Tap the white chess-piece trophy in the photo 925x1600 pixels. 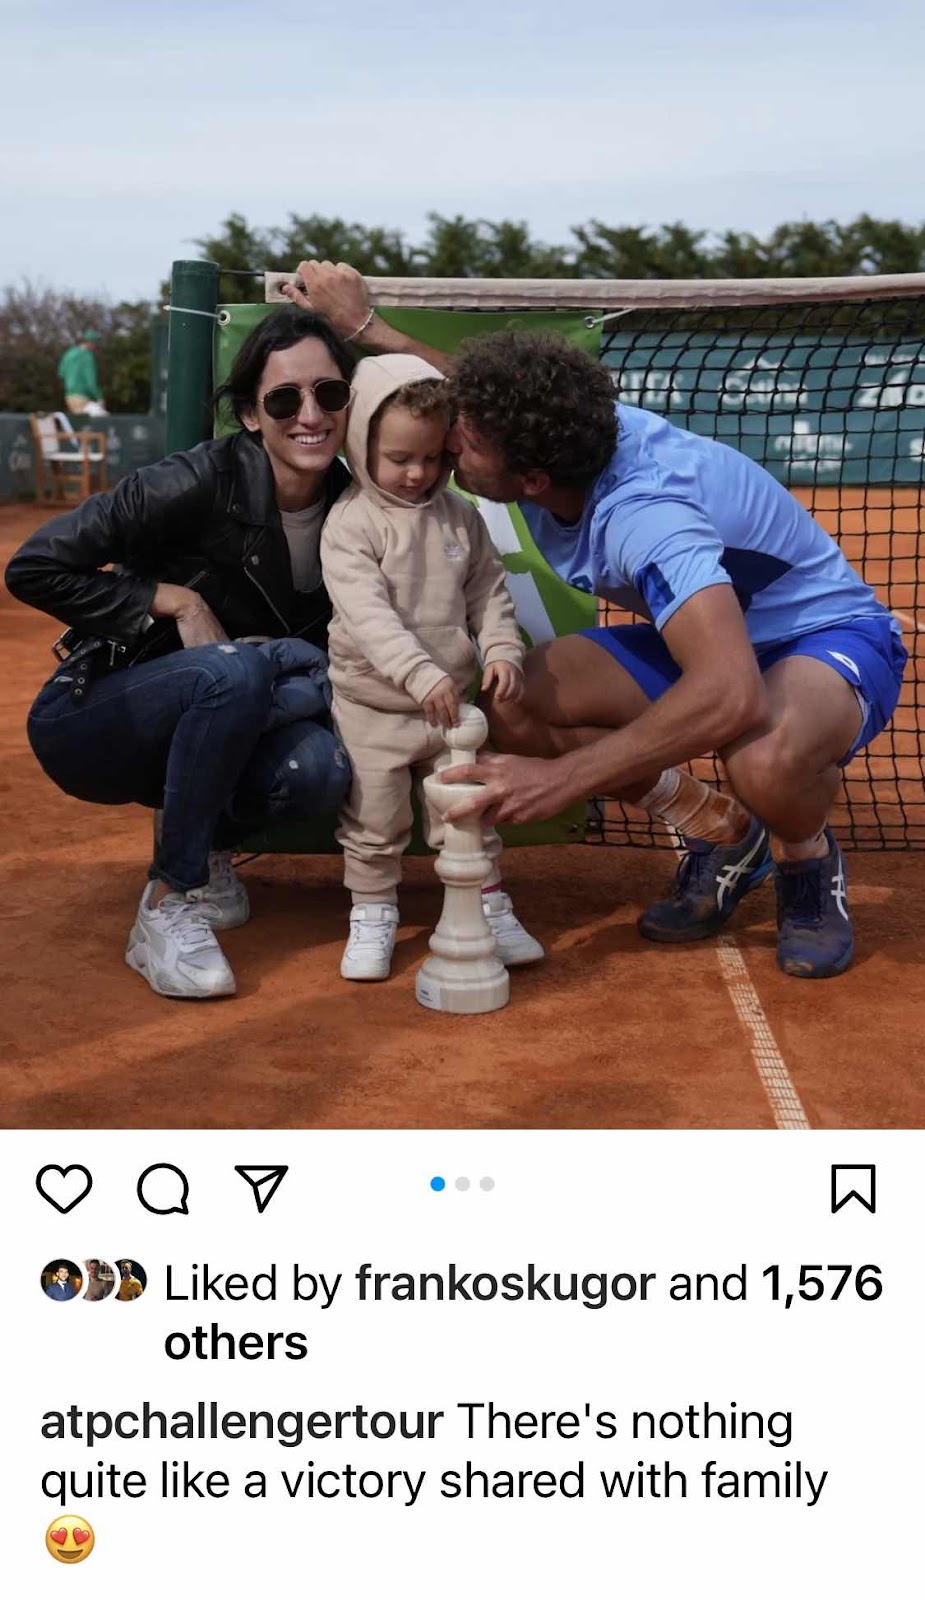(463, 860)
